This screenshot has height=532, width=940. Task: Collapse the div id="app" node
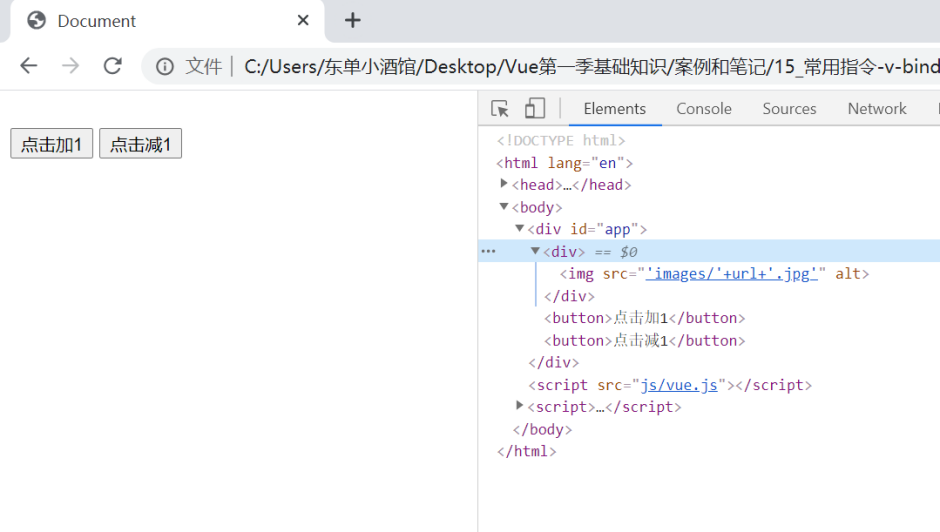(x=520, y=229)
